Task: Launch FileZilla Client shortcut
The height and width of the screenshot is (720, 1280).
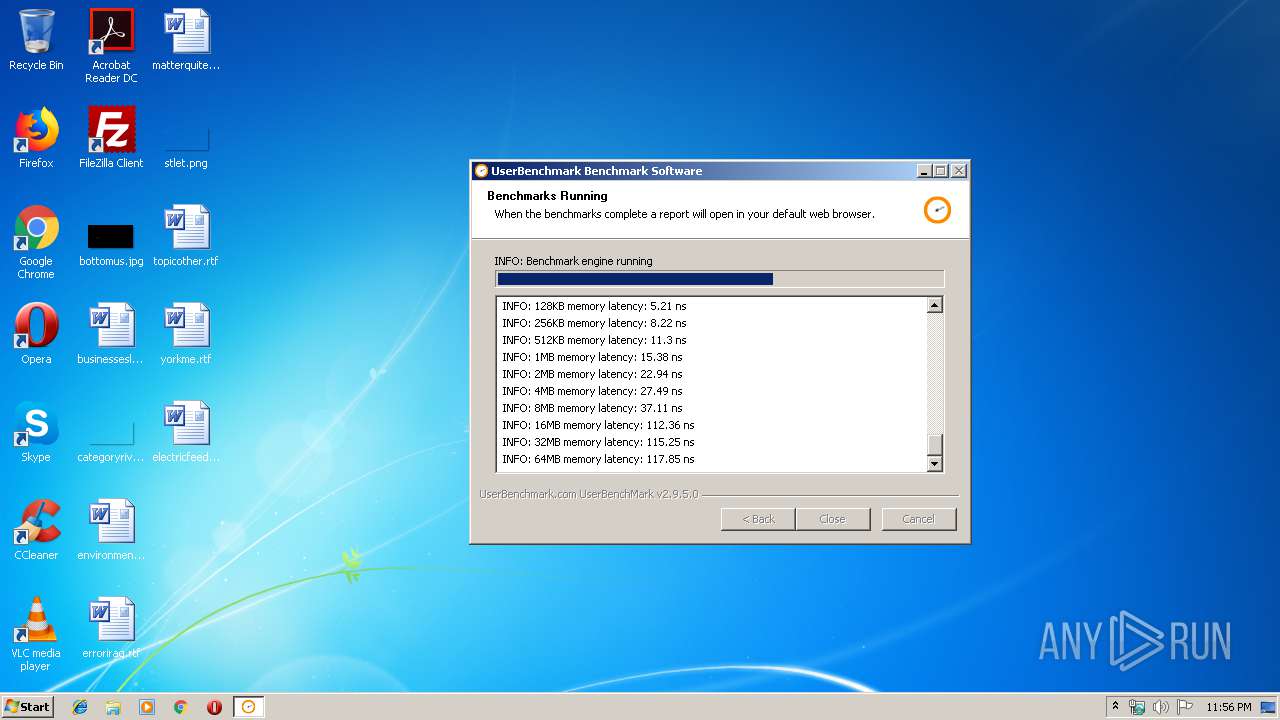Action: click(x=111, y=138)
